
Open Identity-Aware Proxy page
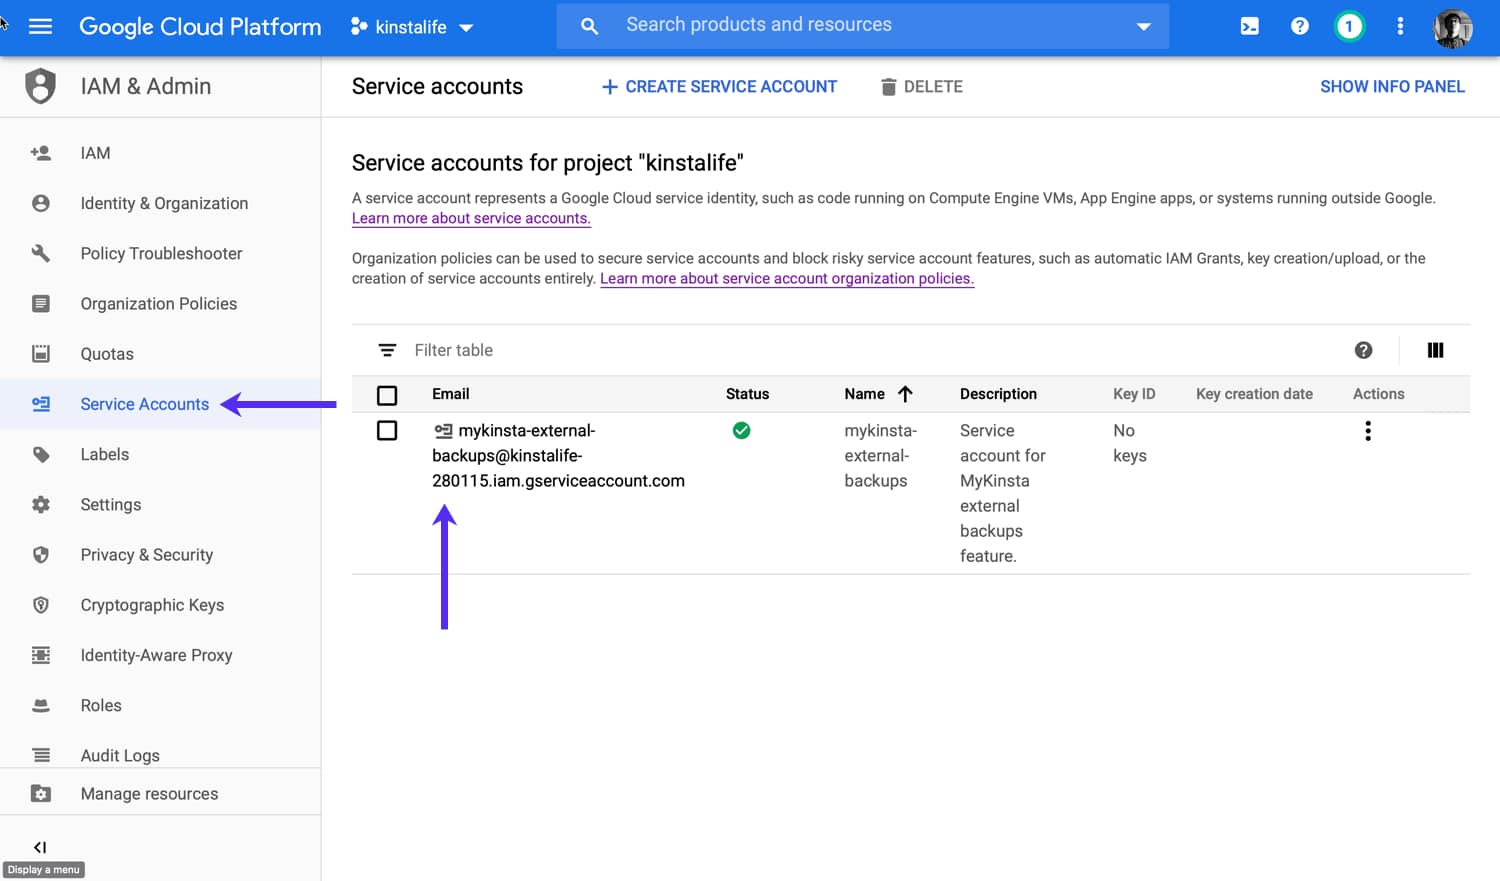pyautogui.click(x=156, y=655)
